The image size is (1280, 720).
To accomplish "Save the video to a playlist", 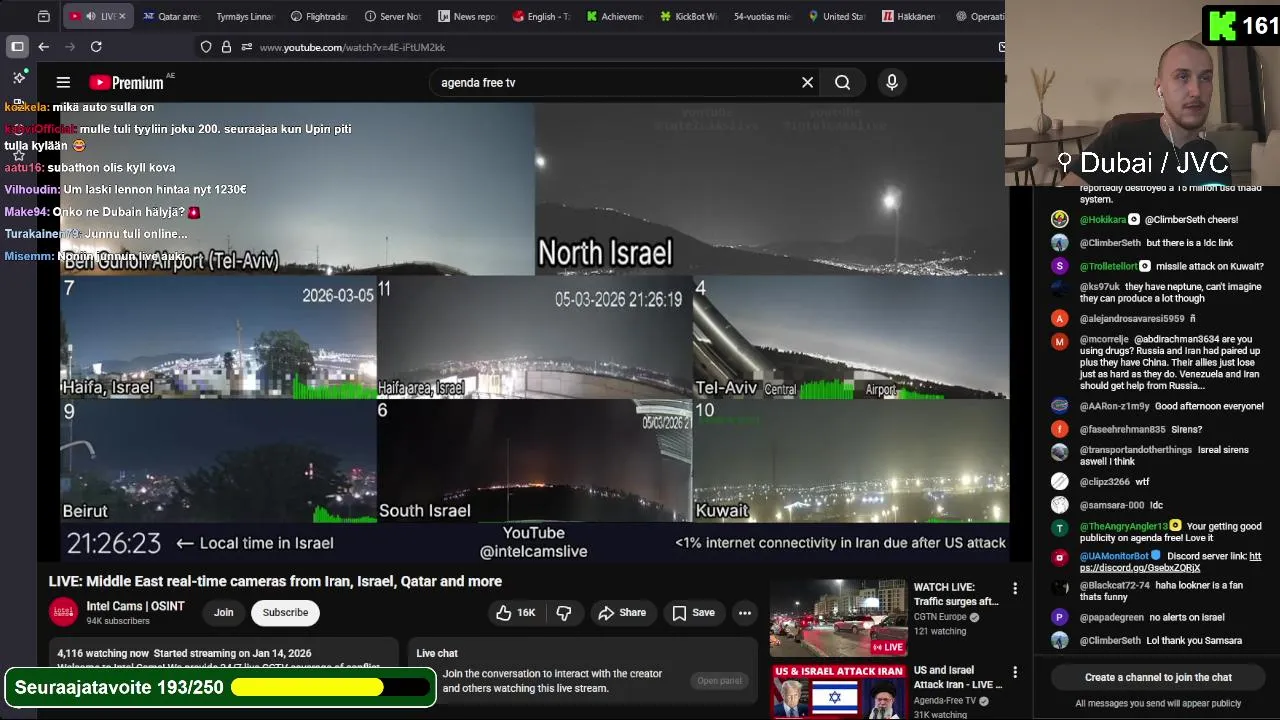I will (693, 613).
